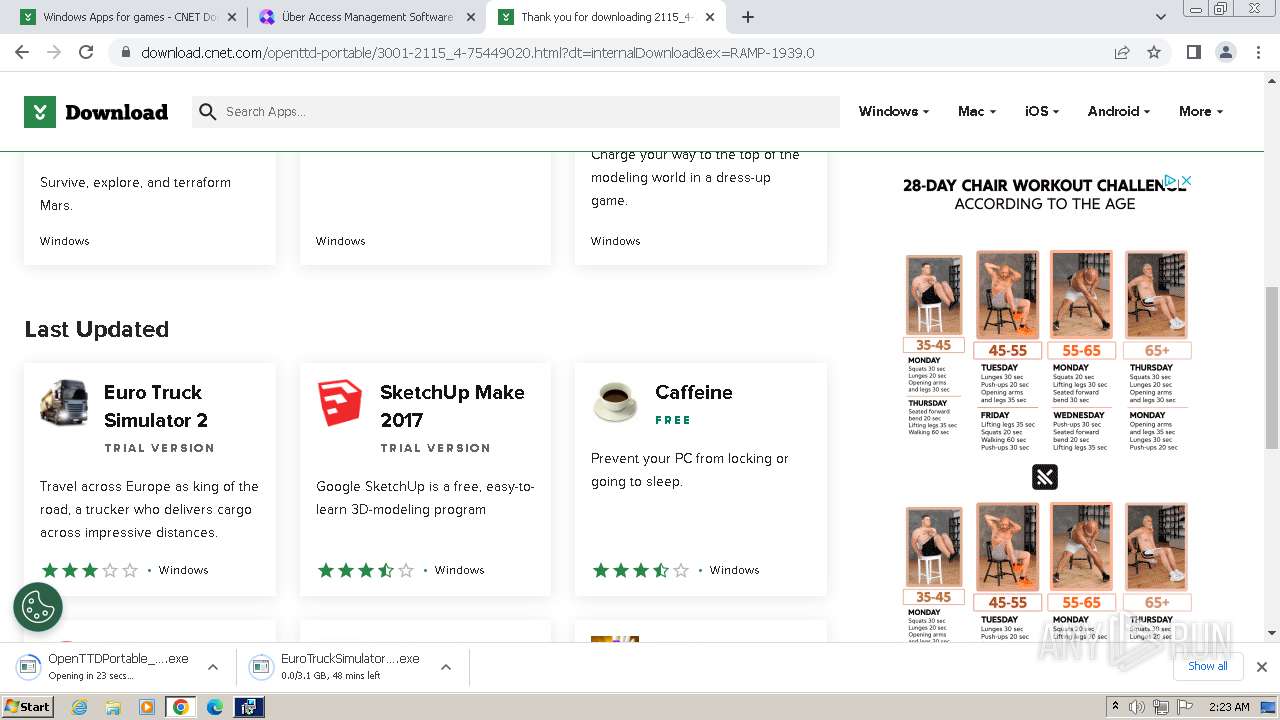Click 'Survive, explore, and terraform Mars' text
Screen dimensions: 1280x720
pyautogui.click(x=136, y=194)
